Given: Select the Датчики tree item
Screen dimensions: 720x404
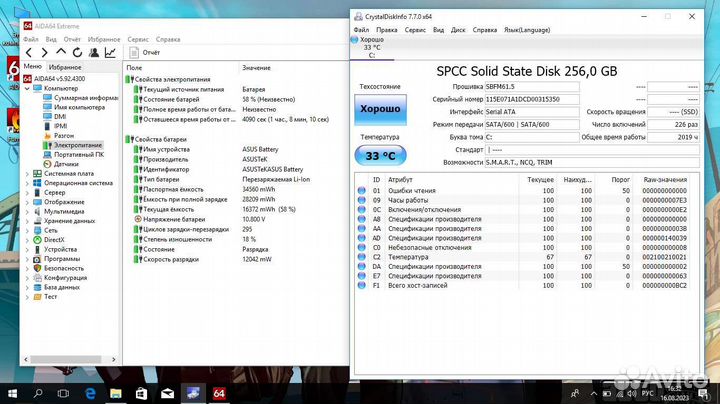Looking at the screenshot, I should [x=61, y=164].
